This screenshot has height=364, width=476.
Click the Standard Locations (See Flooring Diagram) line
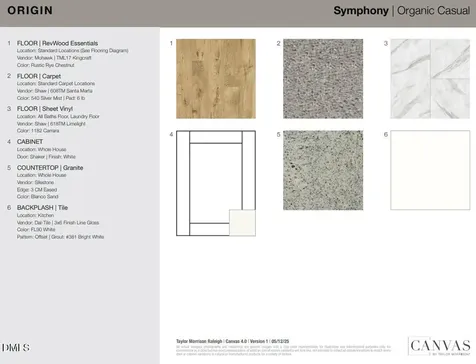coord(72,51)
